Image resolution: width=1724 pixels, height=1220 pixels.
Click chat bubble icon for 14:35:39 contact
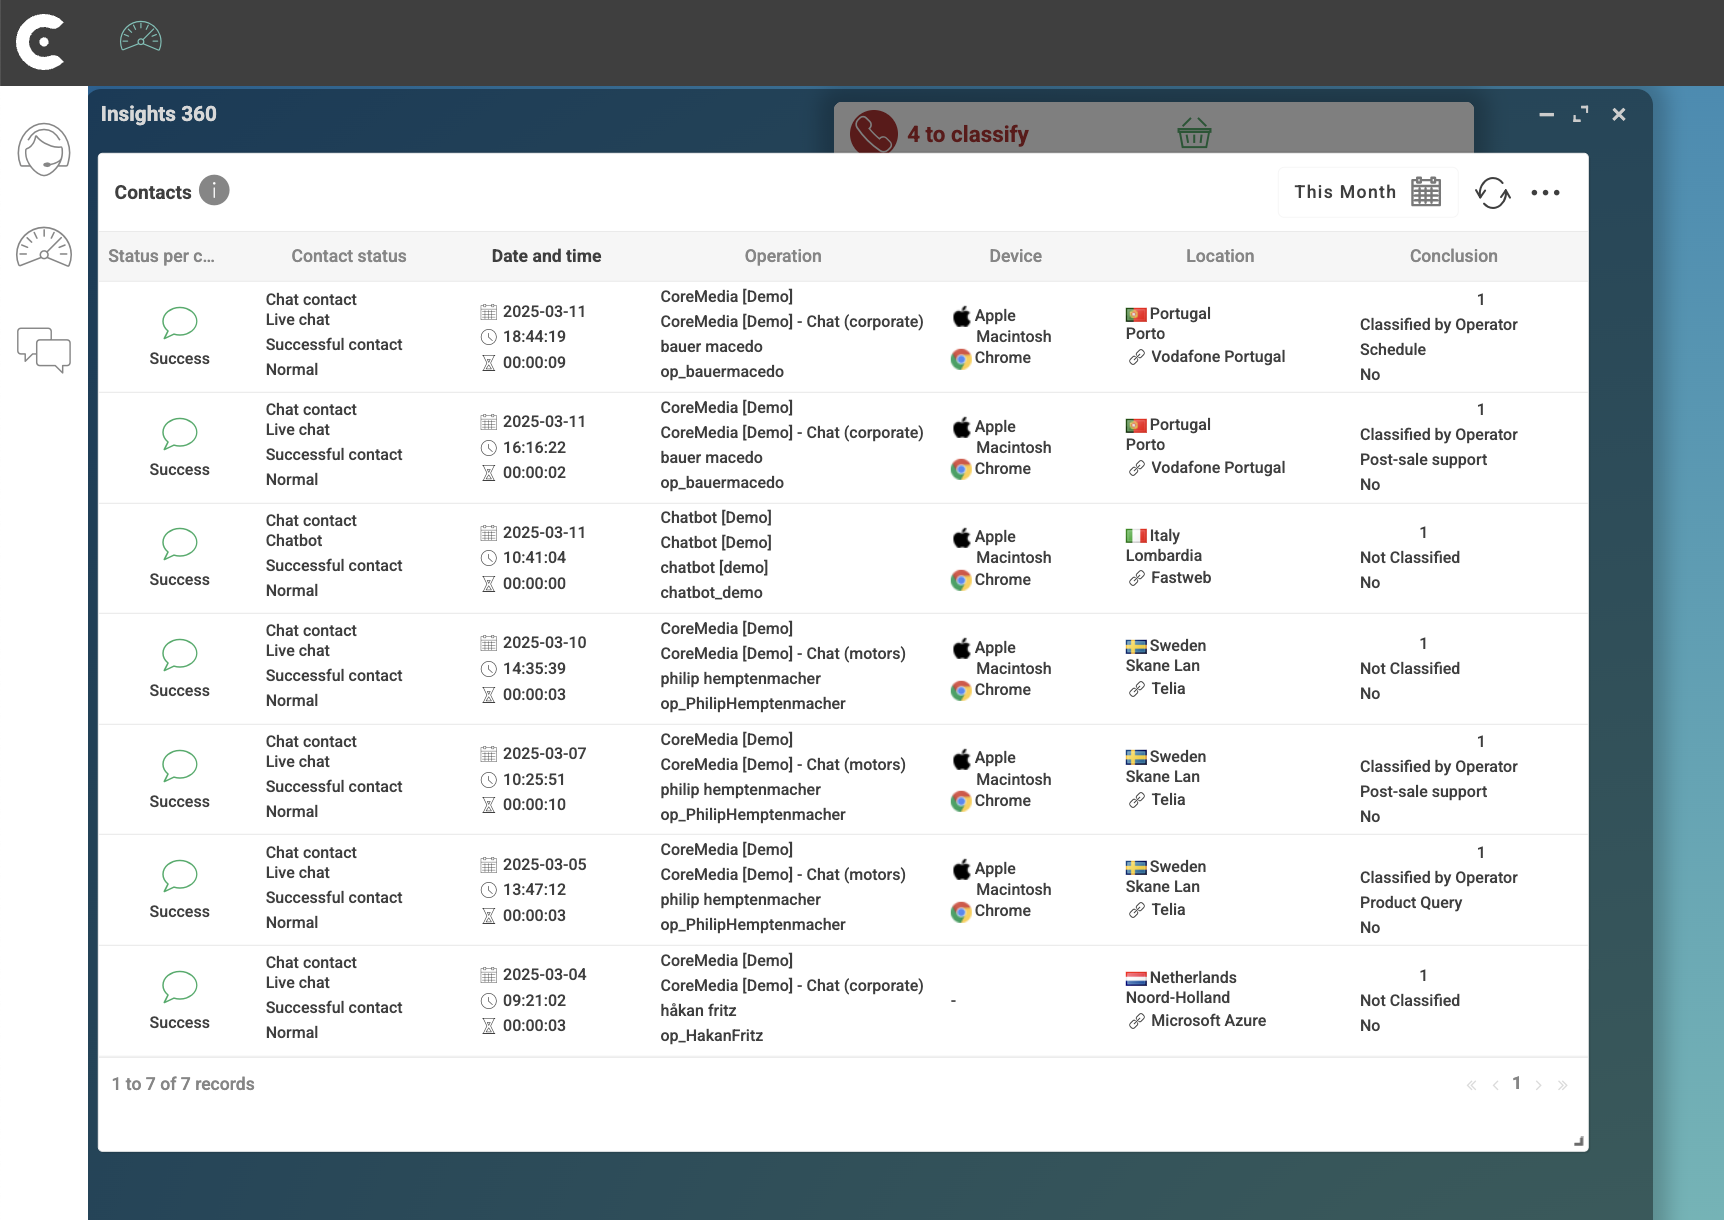(180, 655)
